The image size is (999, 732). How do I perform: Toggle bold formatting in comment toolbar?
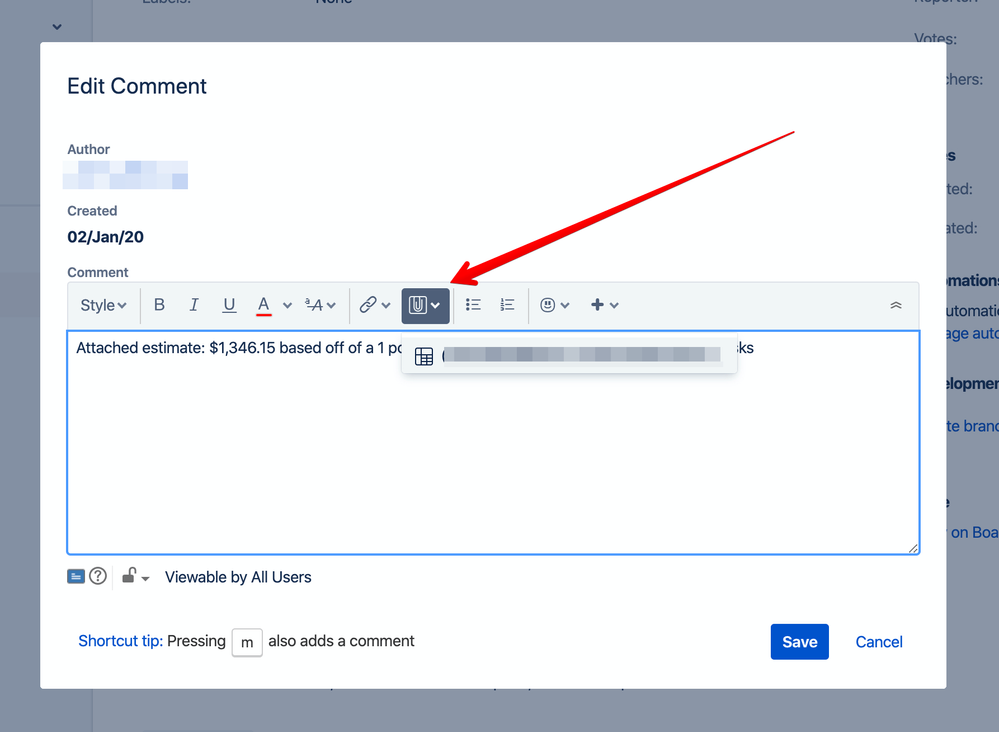[x=159, y=305]
